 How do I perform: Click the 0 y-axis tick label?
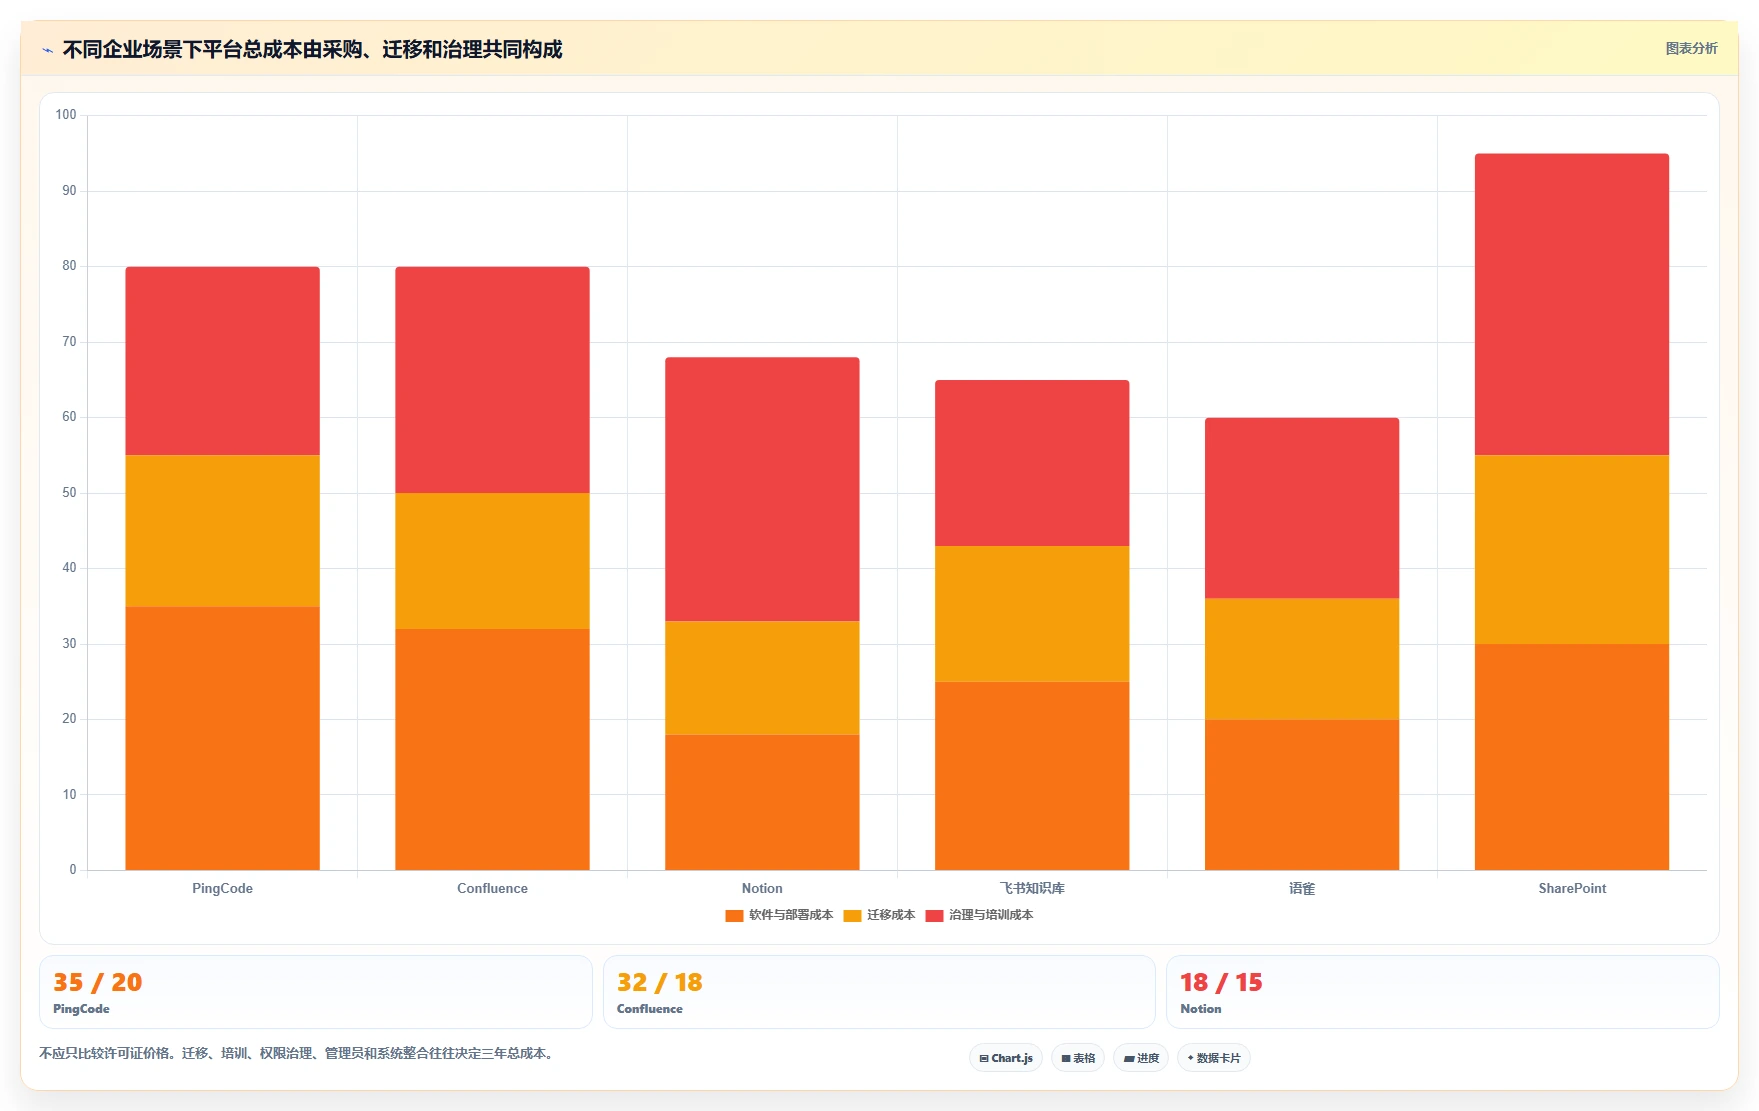[73, 870]
